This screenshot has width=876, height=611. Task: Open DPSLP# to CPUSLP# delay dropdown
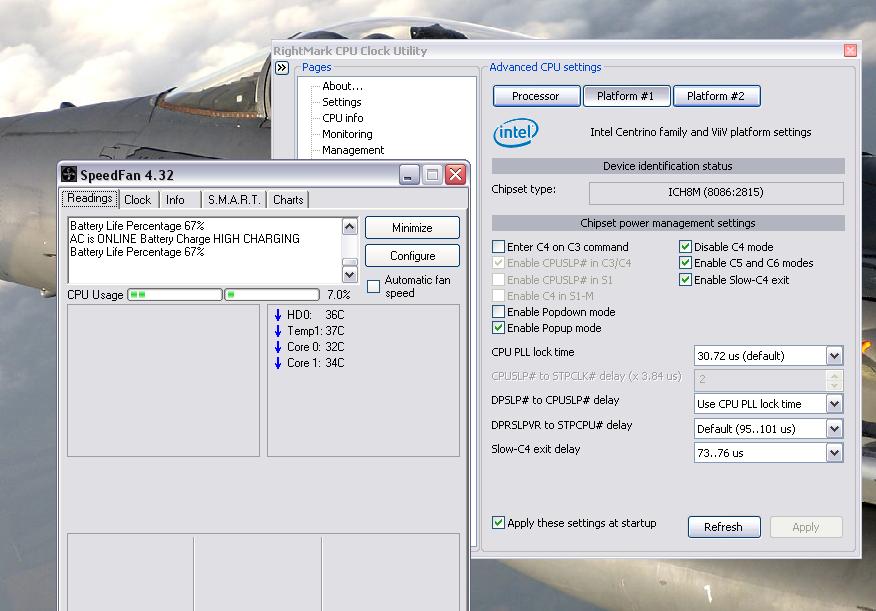834,404
